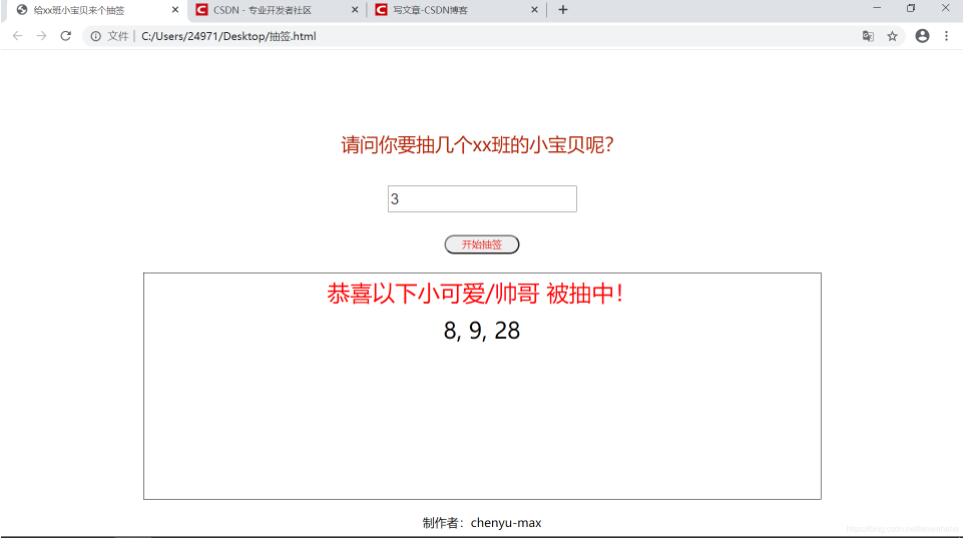970x552 pixels.
Task: Select the 给xx班小宝贝来个抽签 tab
Action: (94, 10)
